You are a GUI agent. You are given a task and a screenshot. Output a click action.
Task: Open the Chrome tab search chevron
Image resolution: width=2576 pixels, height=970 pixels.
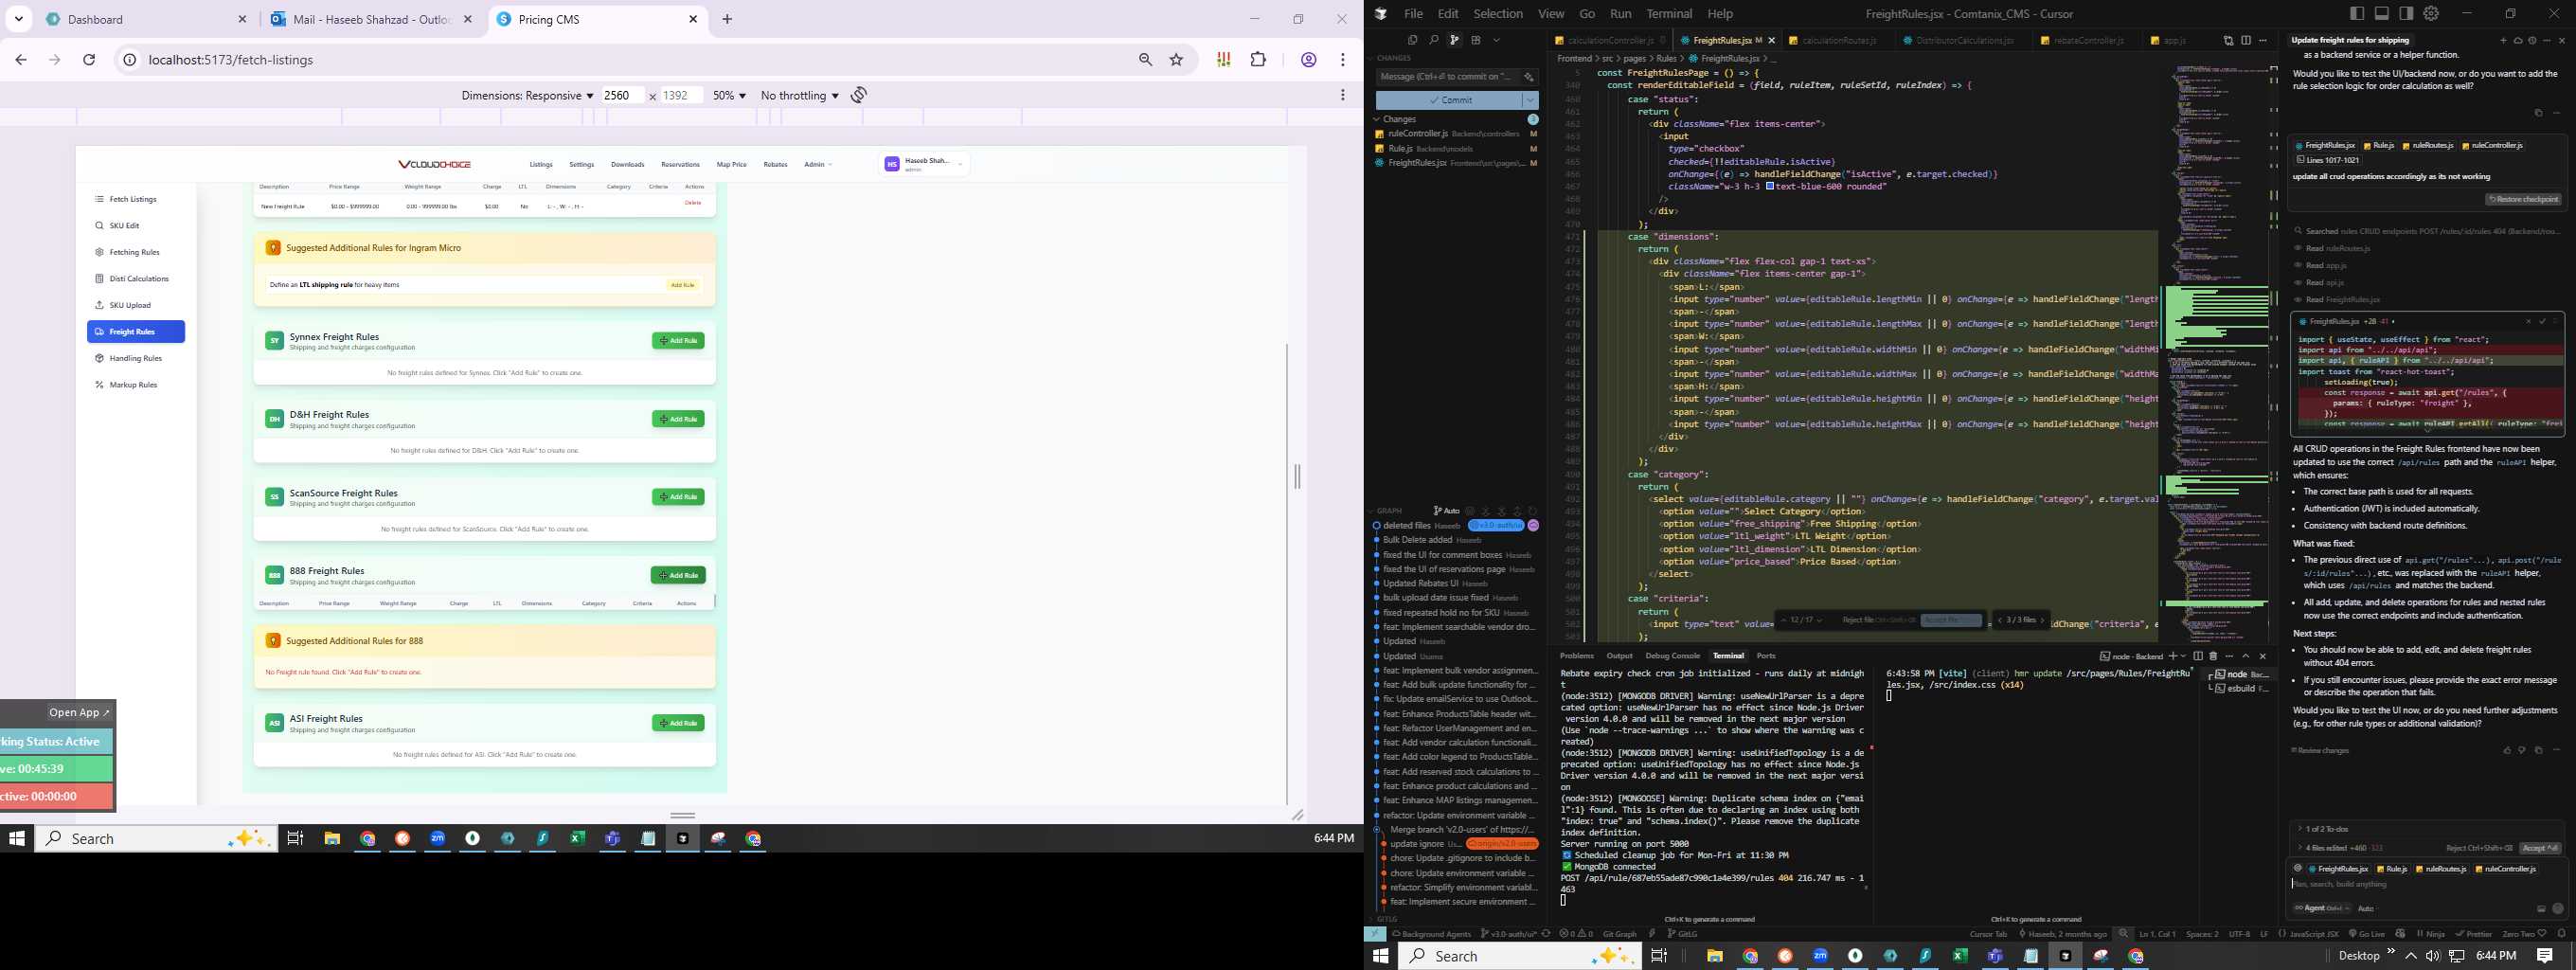click(x=19, y=19)
